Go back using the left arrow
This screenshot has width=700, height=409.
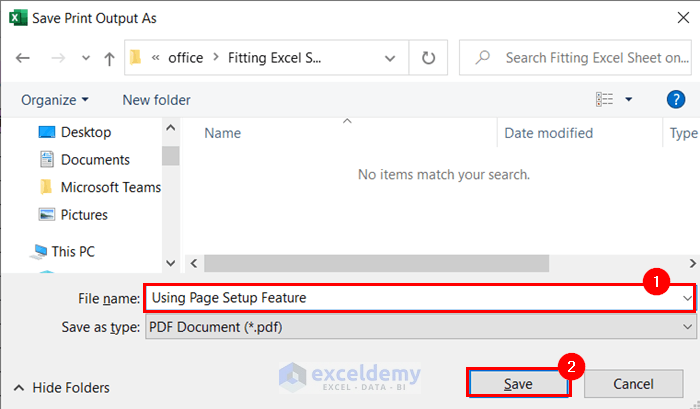pos(22,58)
